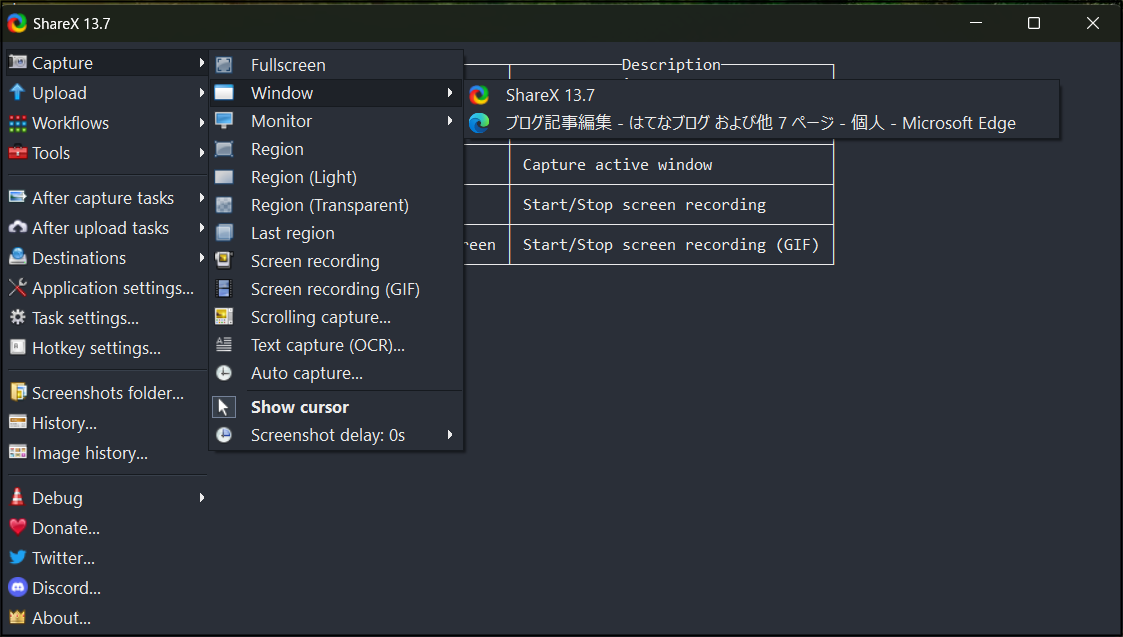Click the Discord logo icon
The width and height of the screenshot is (1123, 637).
coord(18,588)
